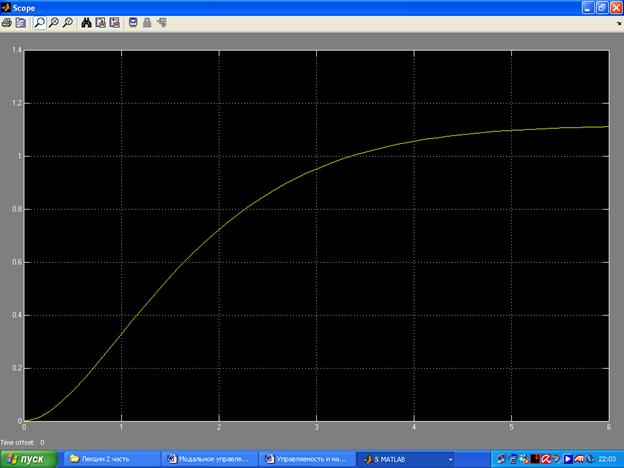Maximize/restore the Scope window

pos(602,8)
